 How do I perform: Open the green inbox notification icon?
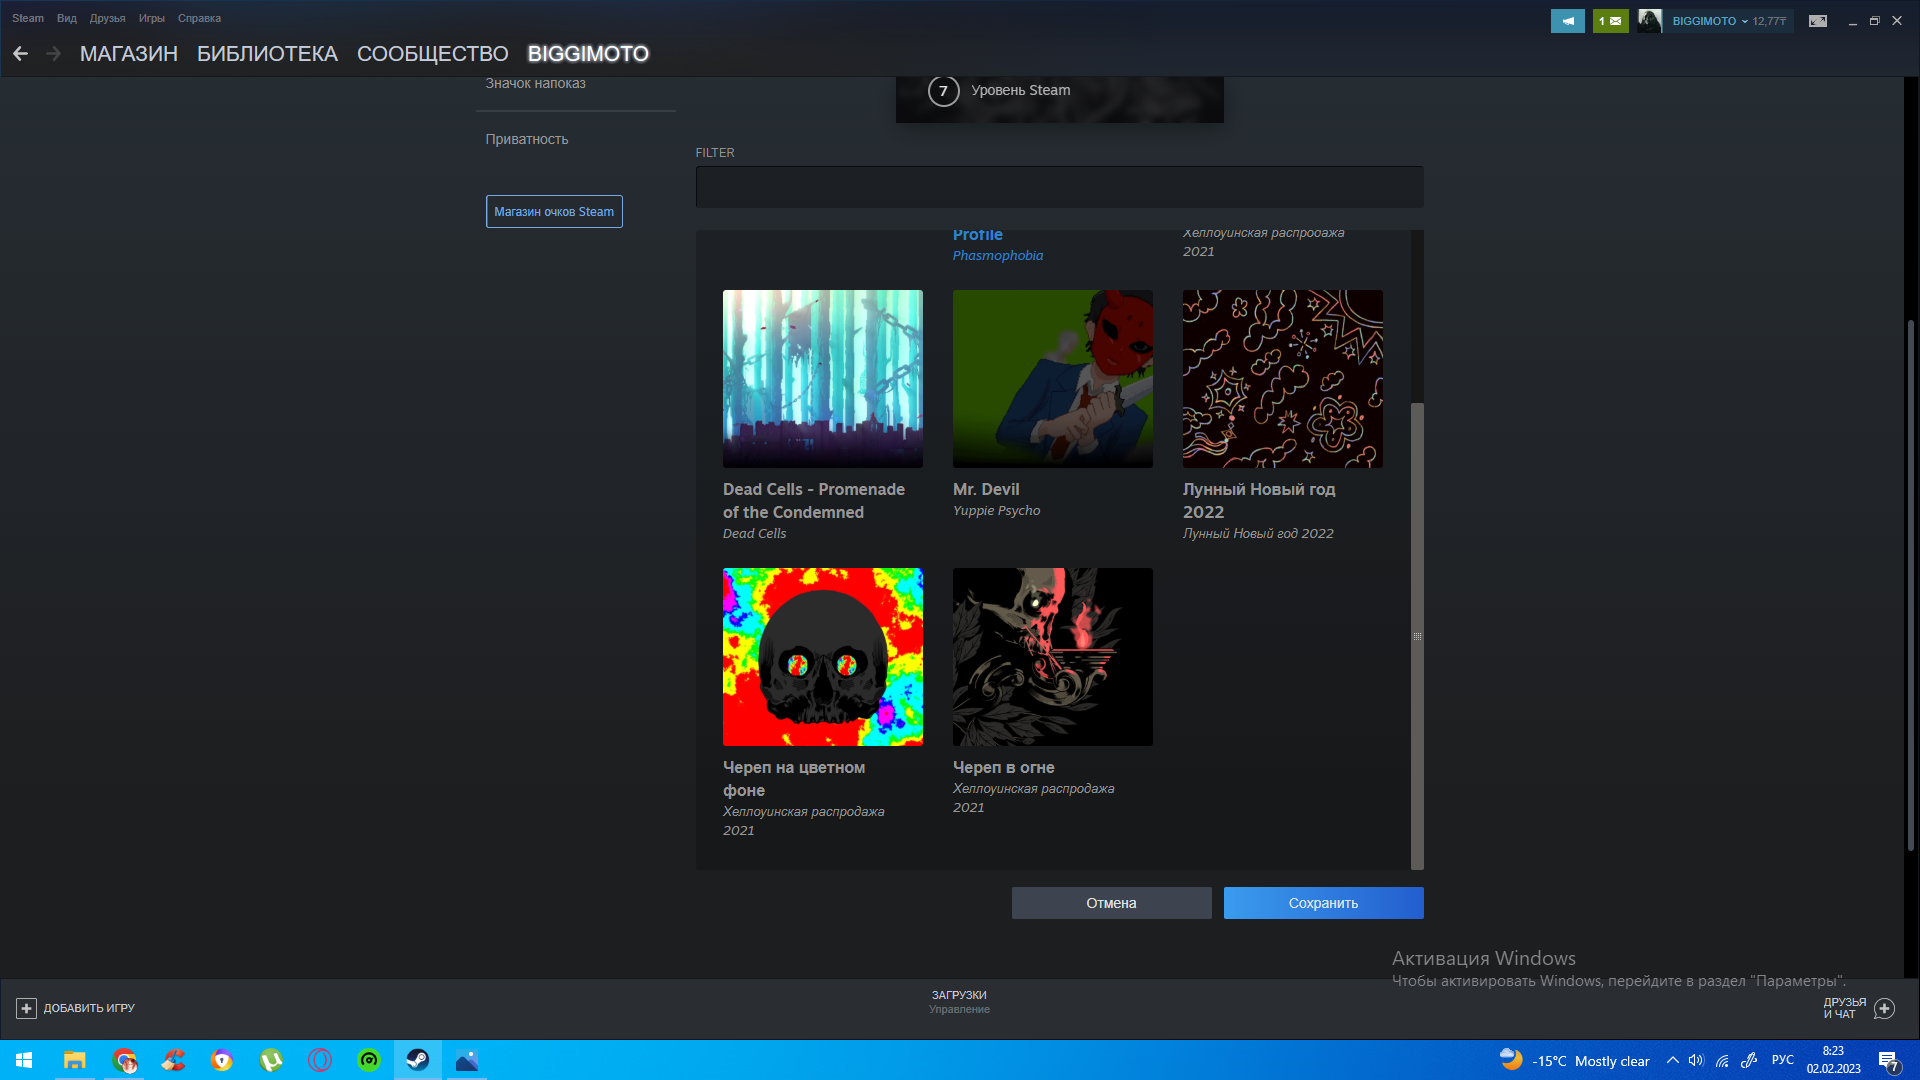pyautogui.click(x=1610, y=21)
